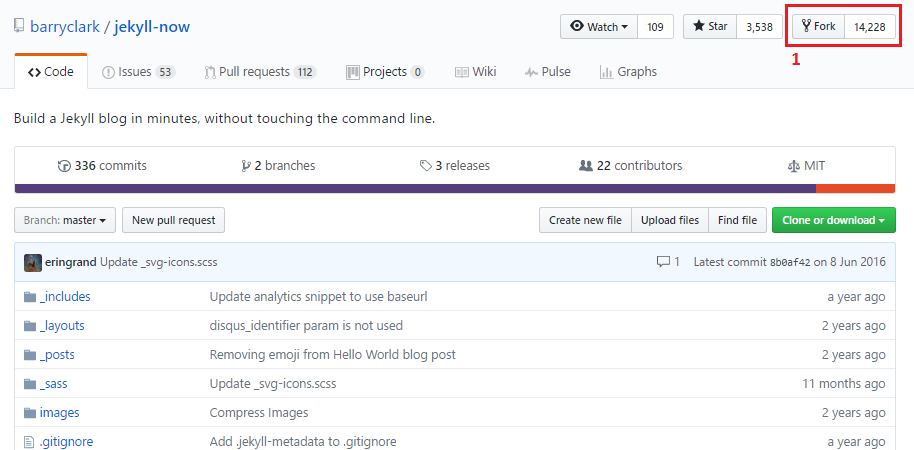Click the folder icon of _layouts
914x450 pixels.
coord(30,326)
